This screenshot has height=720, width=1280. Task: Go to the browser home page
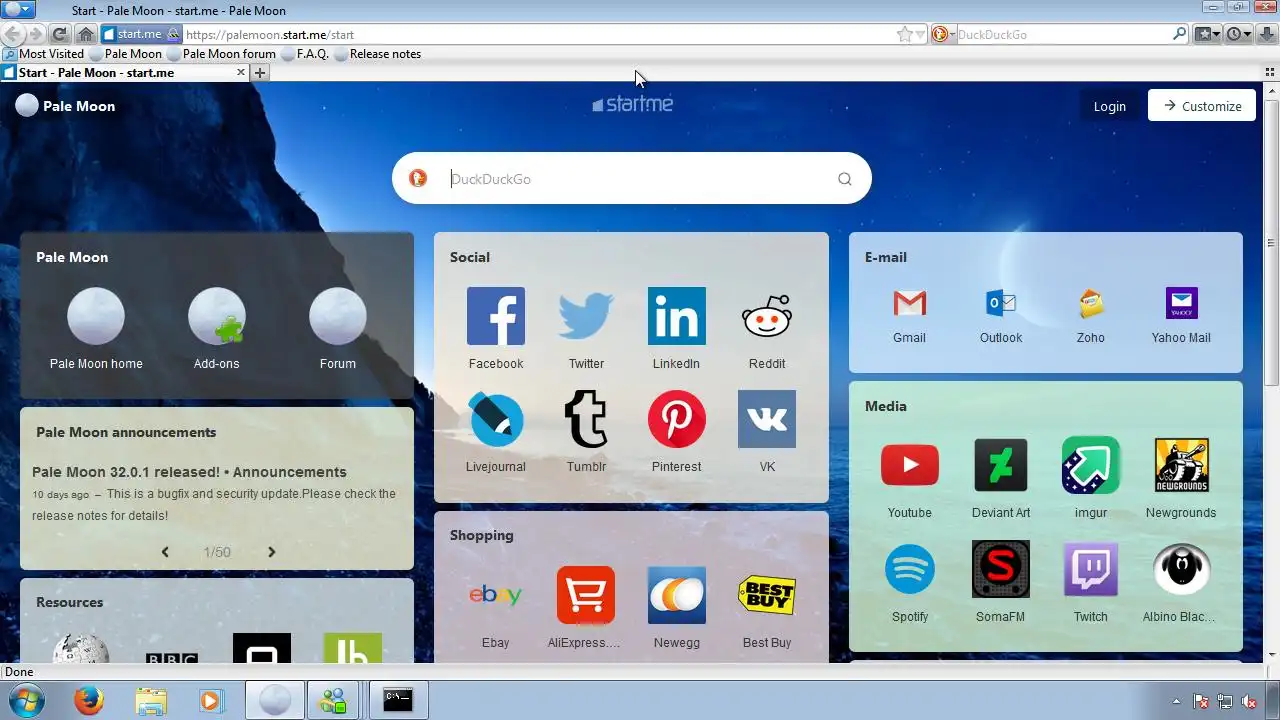(85, 34)
